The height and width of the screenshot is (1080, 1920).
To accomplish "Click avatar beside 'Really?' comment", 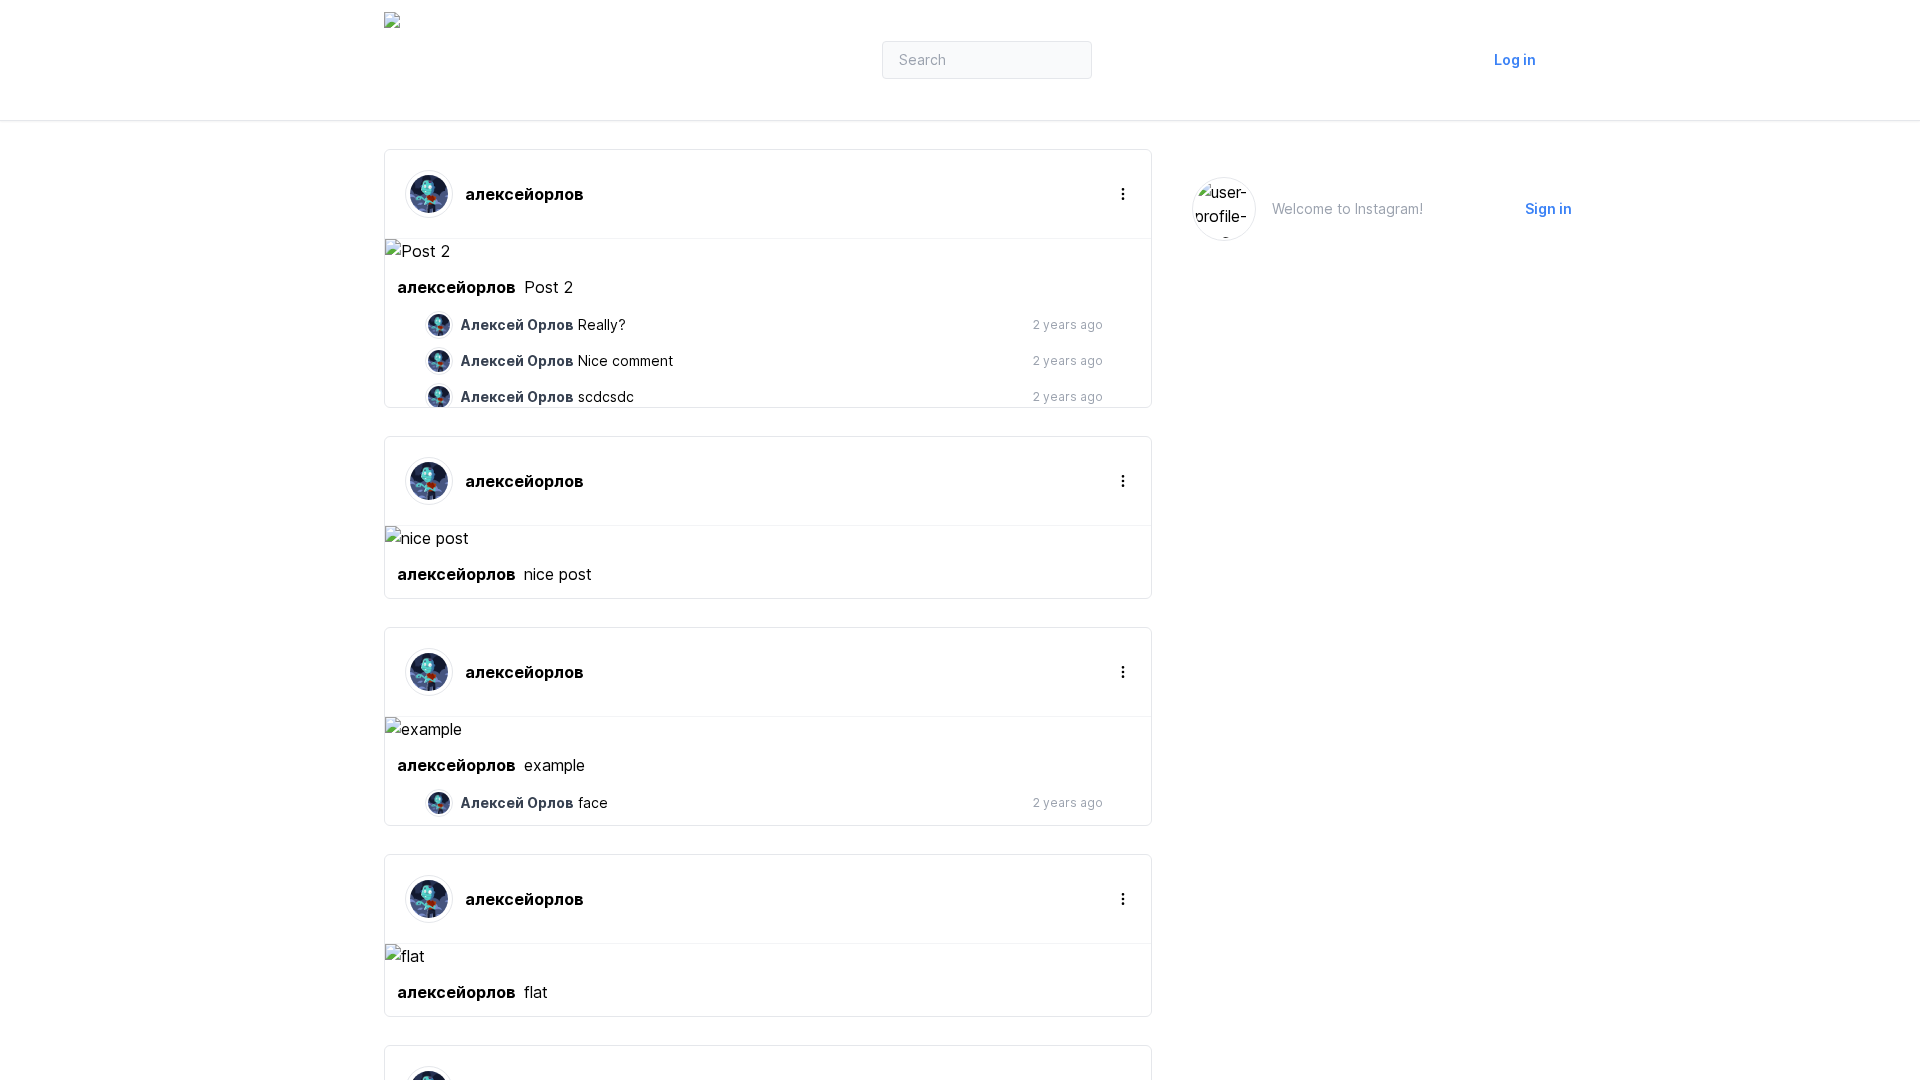I will [x=439, y=325].
